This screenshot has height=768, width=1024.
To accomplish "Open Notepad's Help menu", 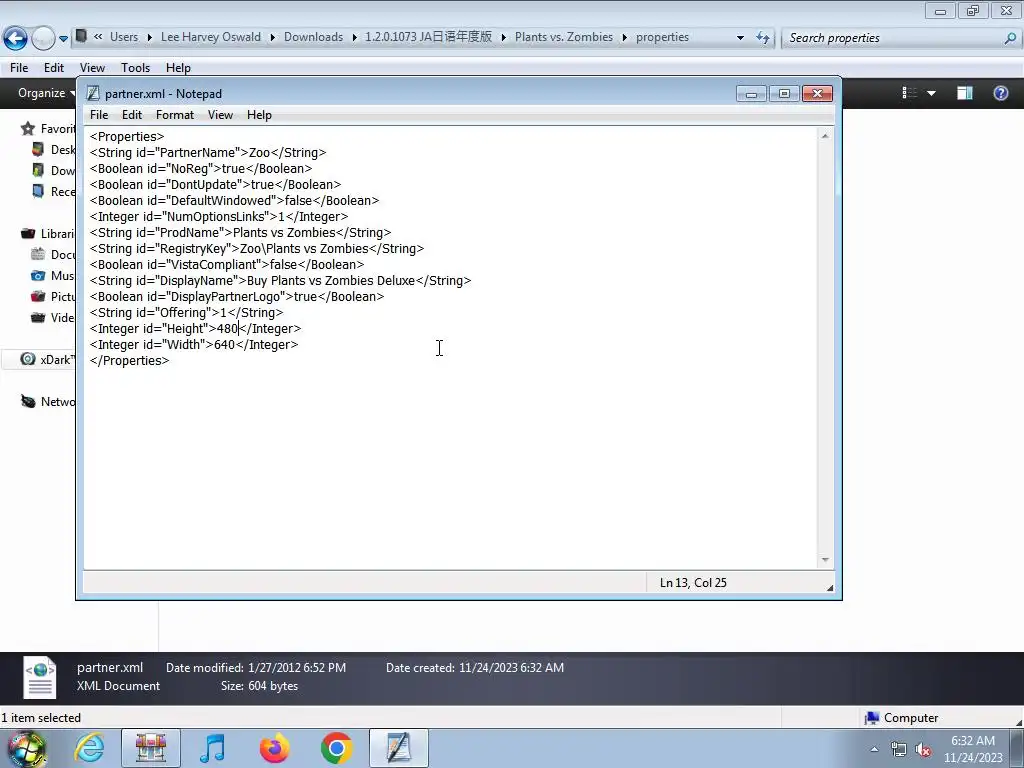I will coord(259,115).
